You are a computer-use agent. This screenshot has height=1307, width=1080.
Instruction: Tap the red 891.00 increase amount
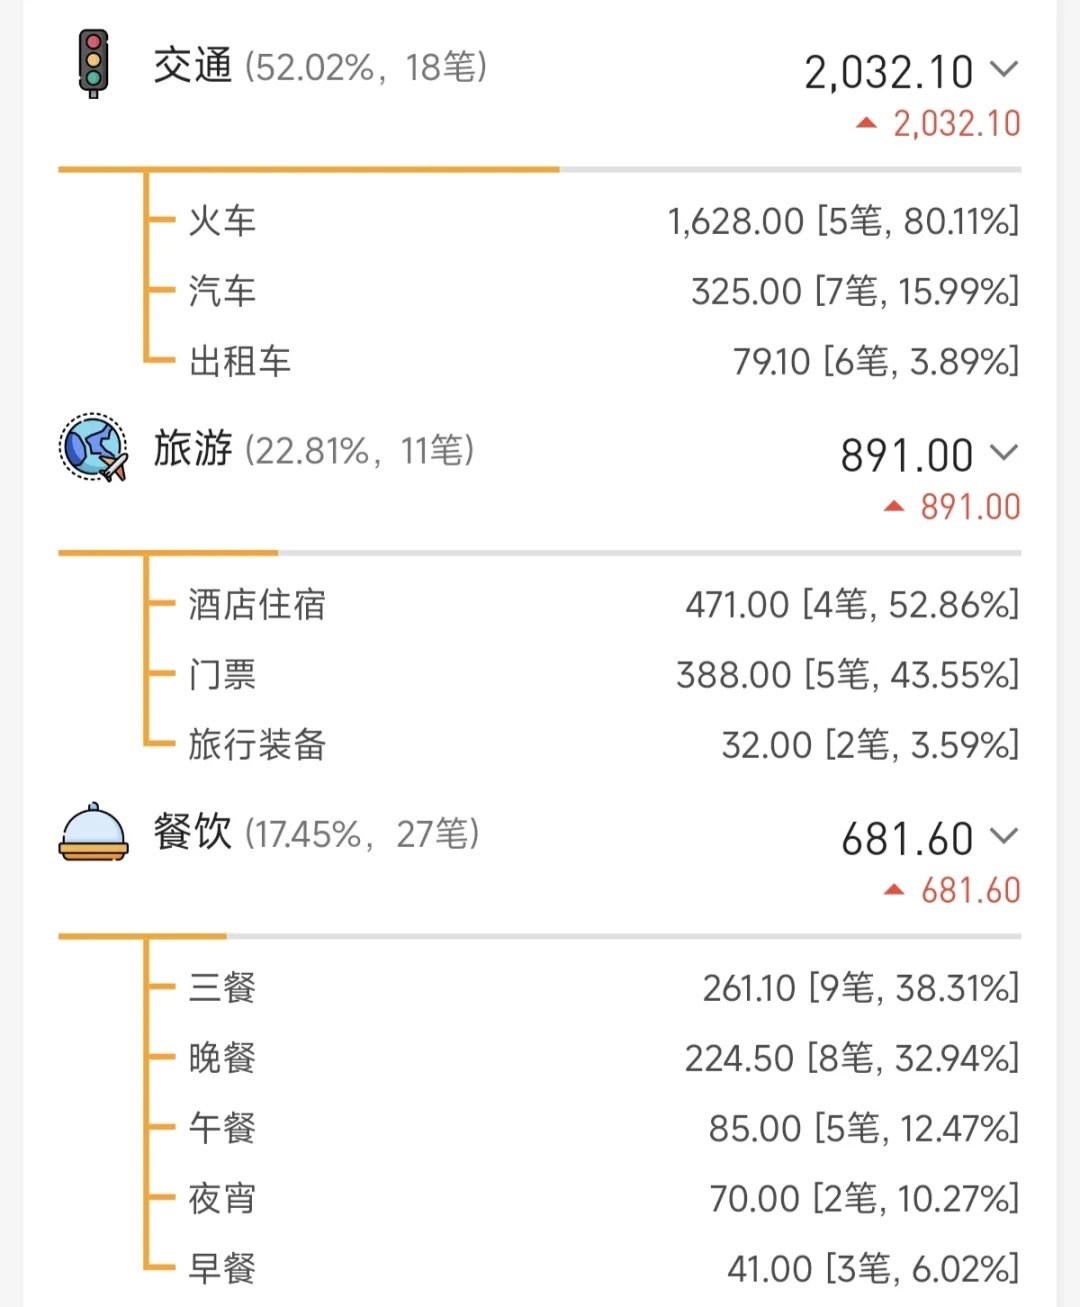969,507
